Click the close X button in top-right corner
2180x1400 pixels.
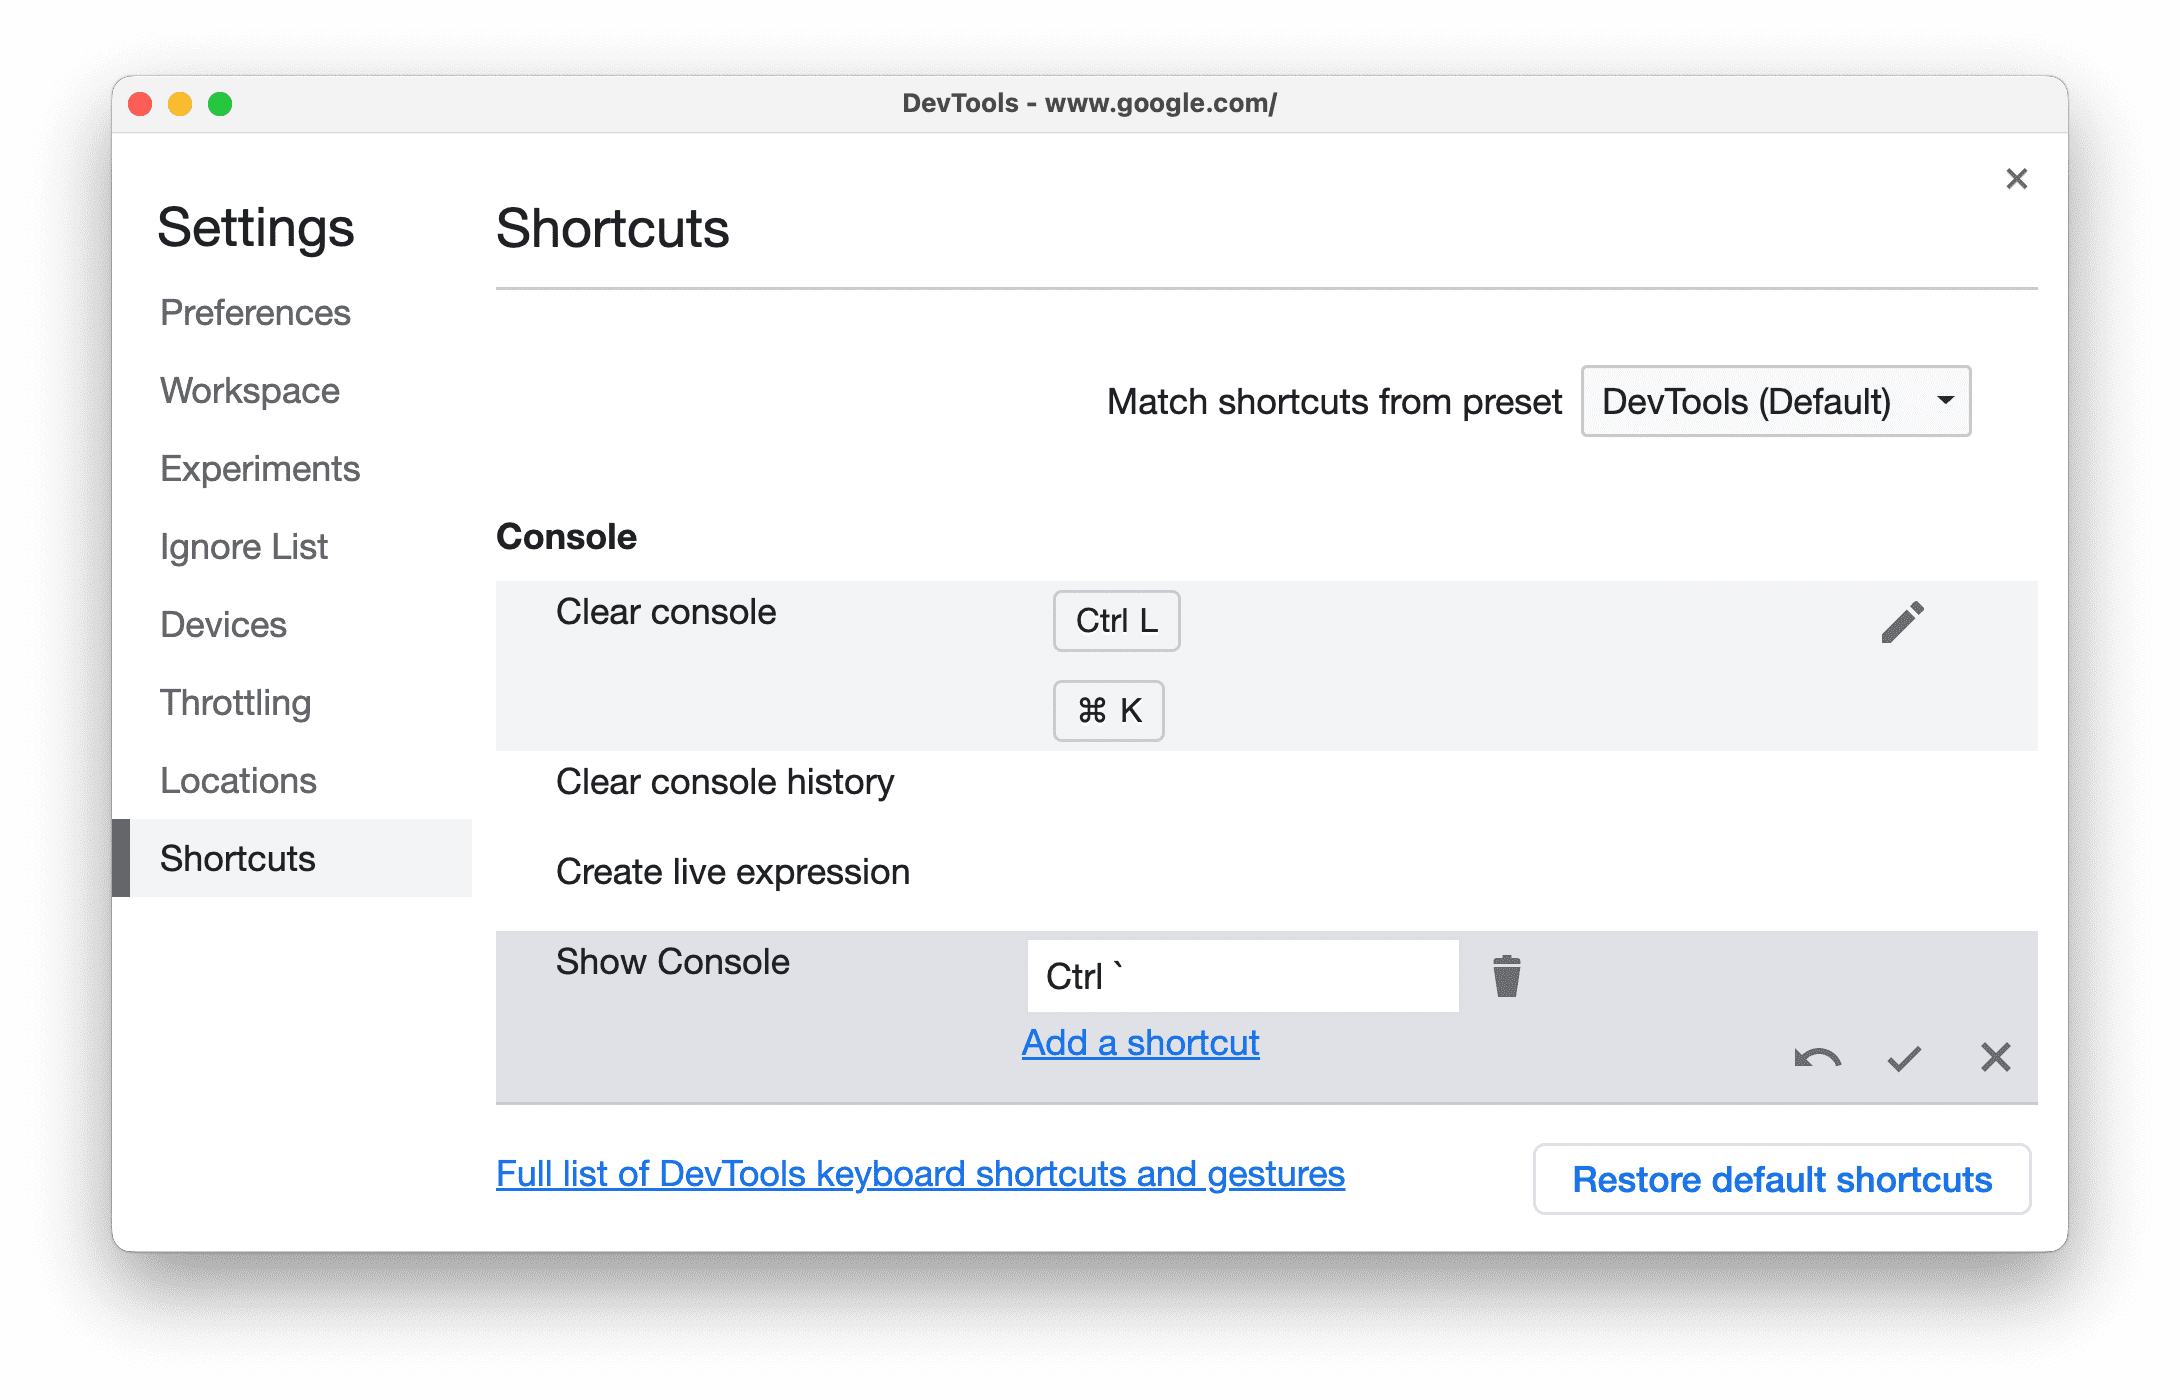[x=2016, y=180]
